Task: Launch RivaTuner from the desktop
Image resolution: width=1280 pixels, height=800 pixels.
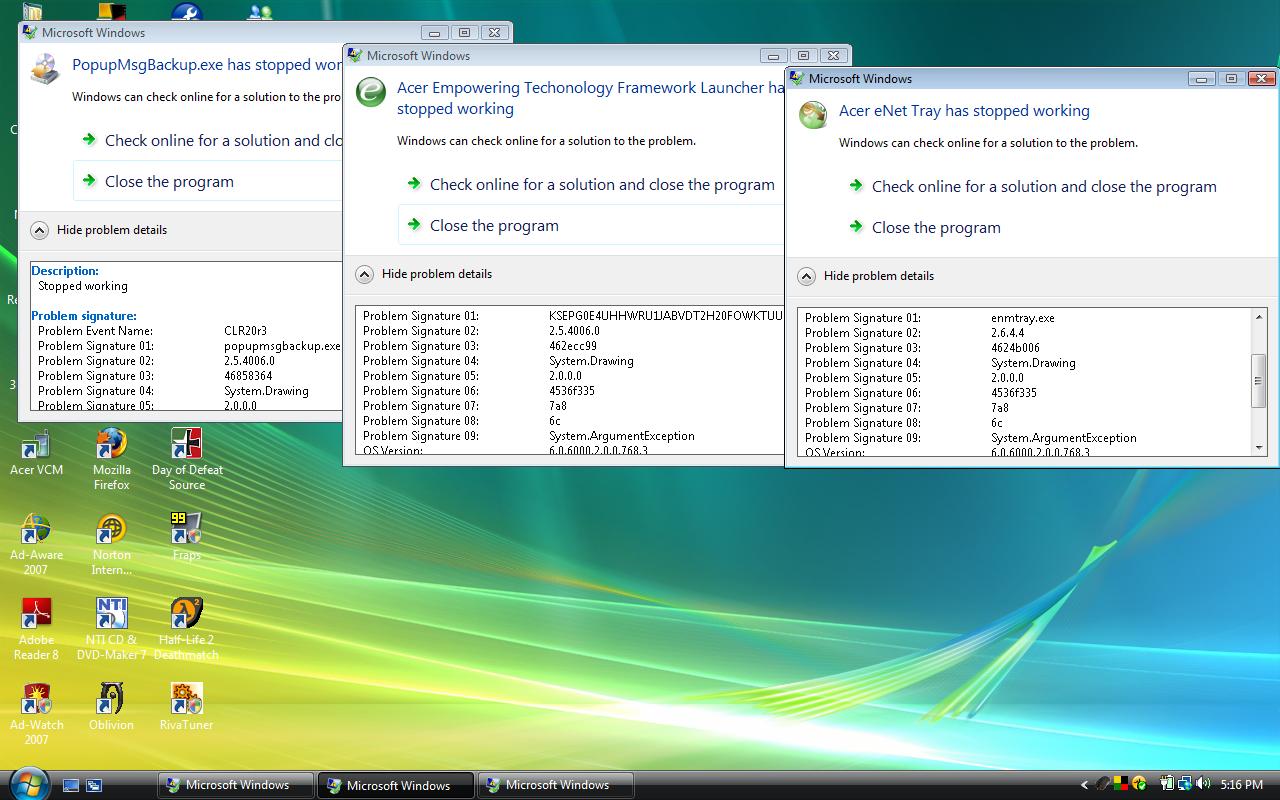Action: pyautogui.click(x=187, y=700)
